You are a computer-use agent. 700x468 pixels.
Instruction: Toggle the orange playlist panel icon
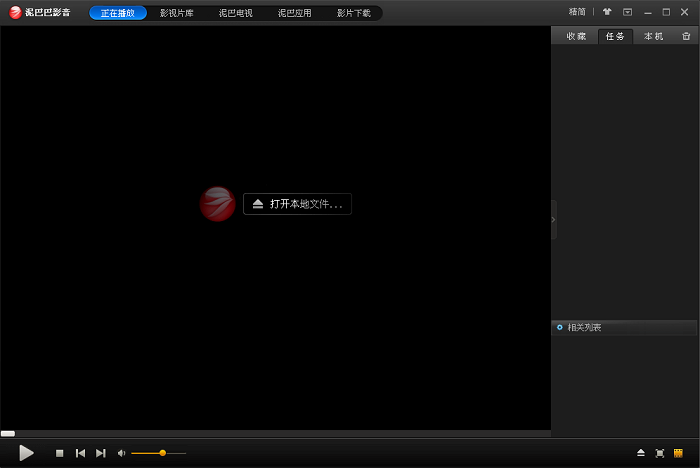[678, 453]
